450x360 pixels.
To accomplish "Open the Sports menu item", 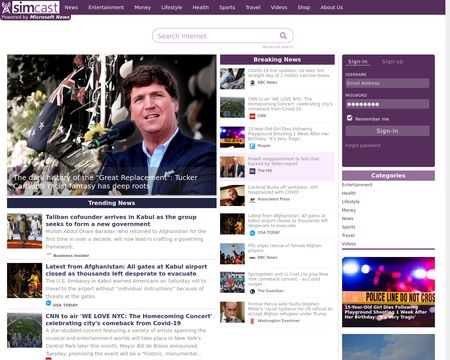I will pos(227,7).
